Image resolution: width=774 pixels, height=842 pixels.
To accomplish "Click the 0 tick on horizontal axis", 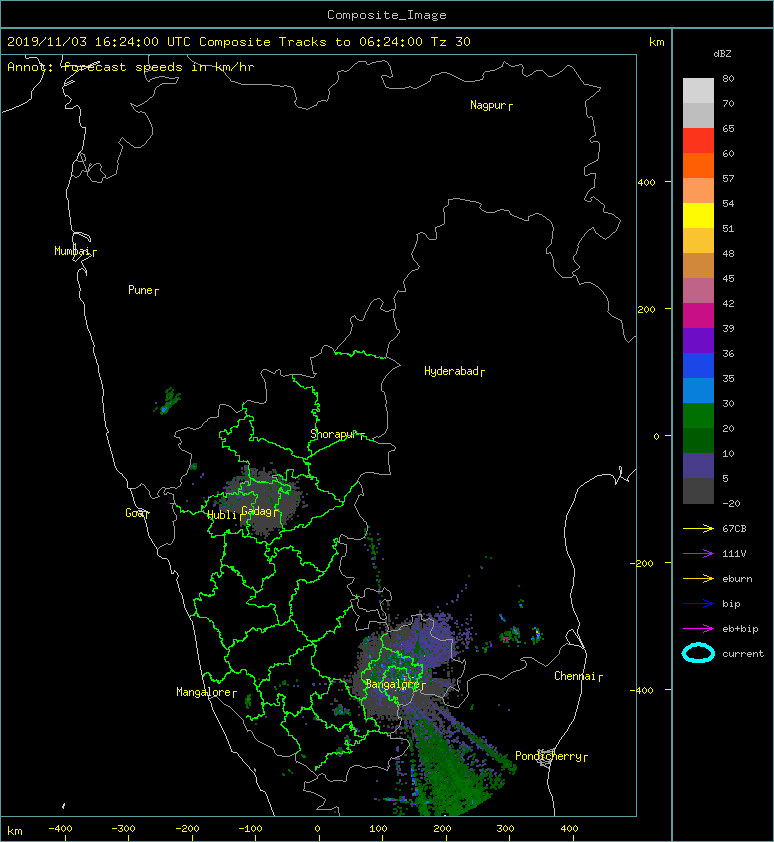I will click(x=318, y=829).
